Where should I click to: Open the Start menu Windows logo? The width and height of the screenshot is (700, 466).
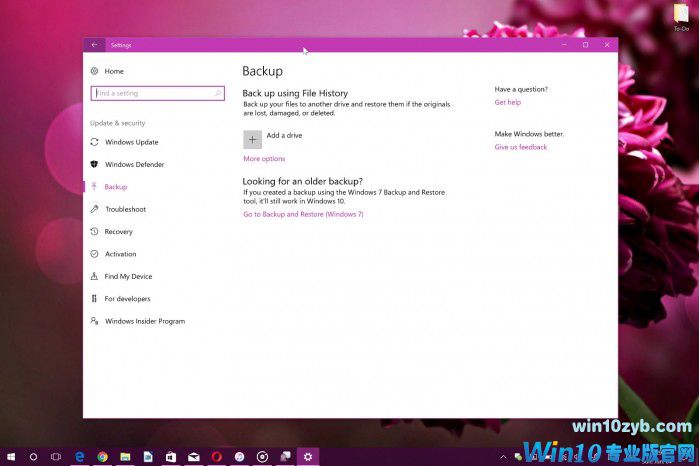point(11,457)
